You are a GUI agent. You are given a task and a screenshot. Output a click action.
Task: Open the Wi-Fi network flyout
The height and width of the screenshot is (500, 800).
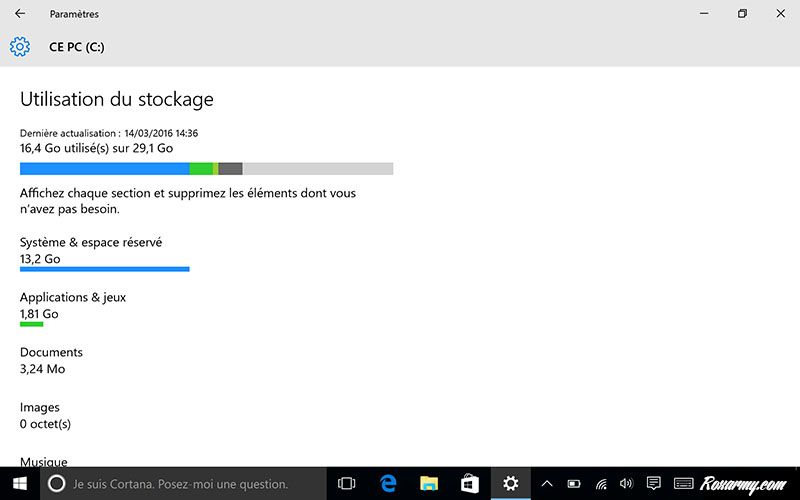(x=601, y=483)
